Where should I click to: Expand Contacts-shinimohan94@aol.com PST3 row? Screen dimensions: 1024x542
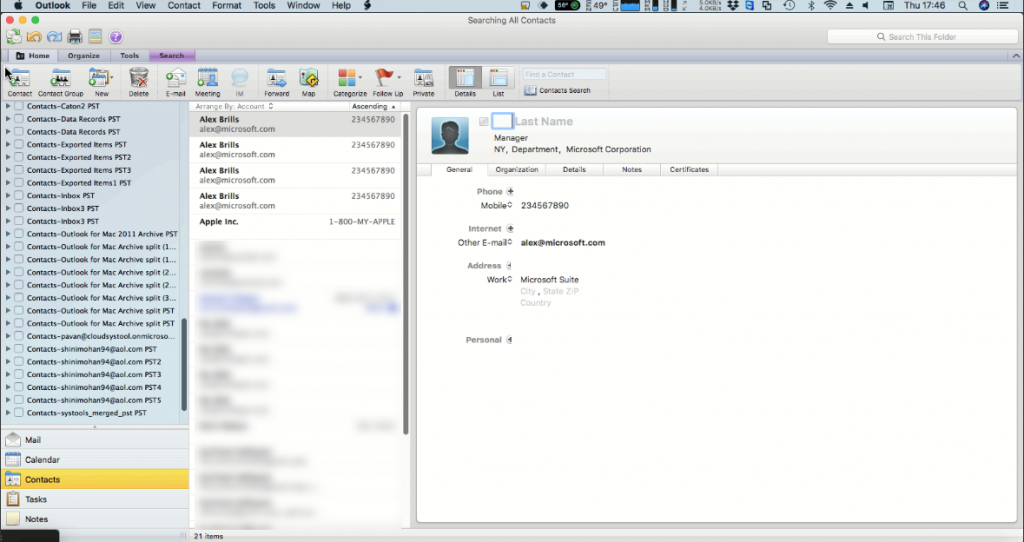(8, 374)
